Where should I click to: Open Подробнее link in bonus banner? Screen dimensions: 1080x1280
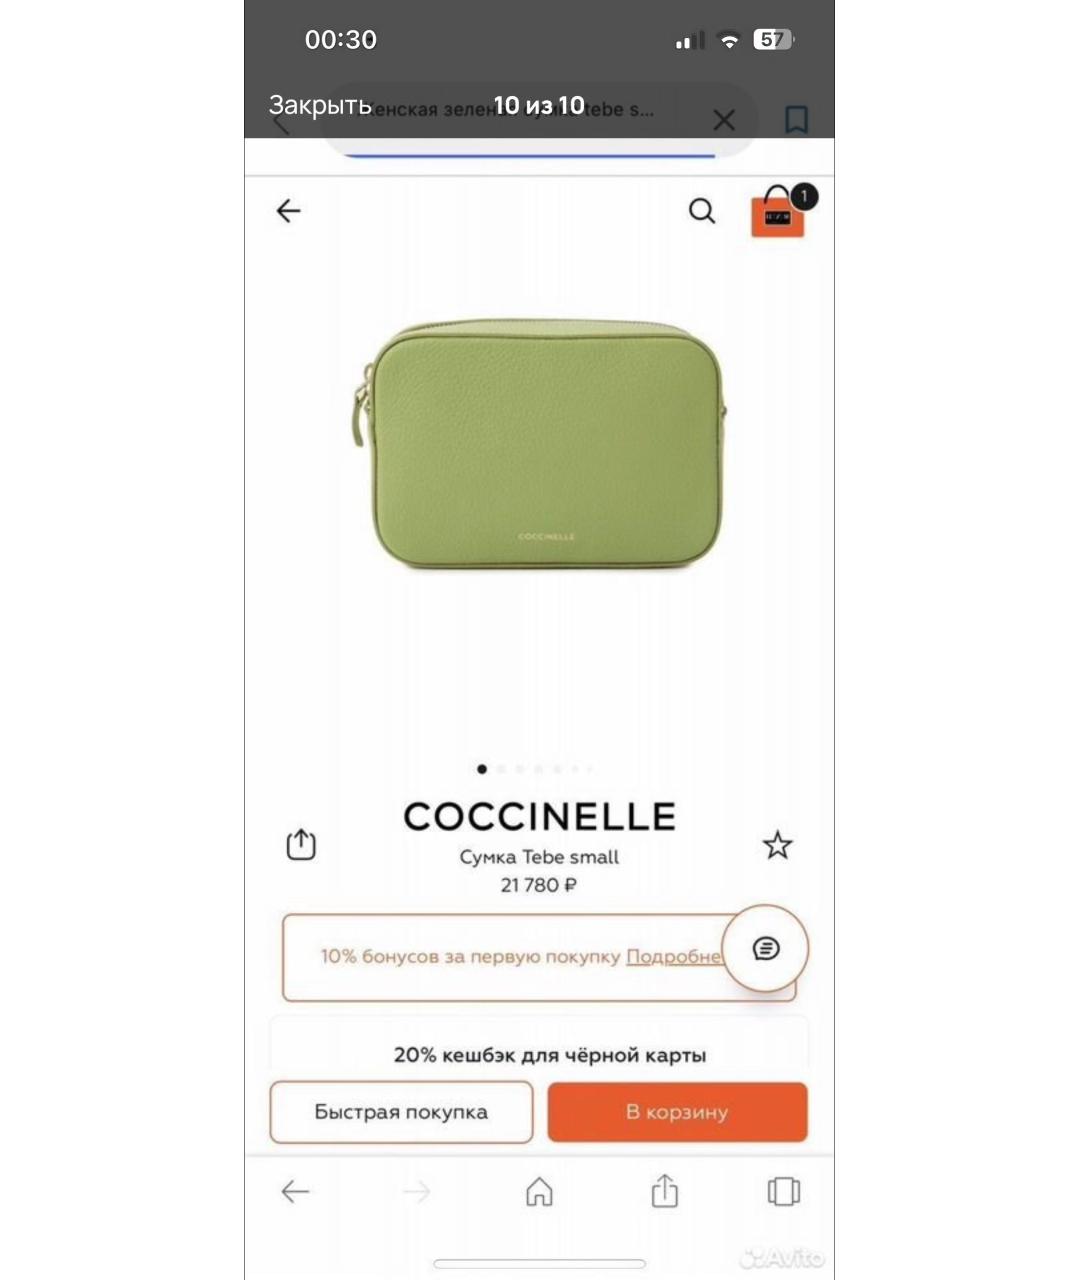tap(673, 957)
